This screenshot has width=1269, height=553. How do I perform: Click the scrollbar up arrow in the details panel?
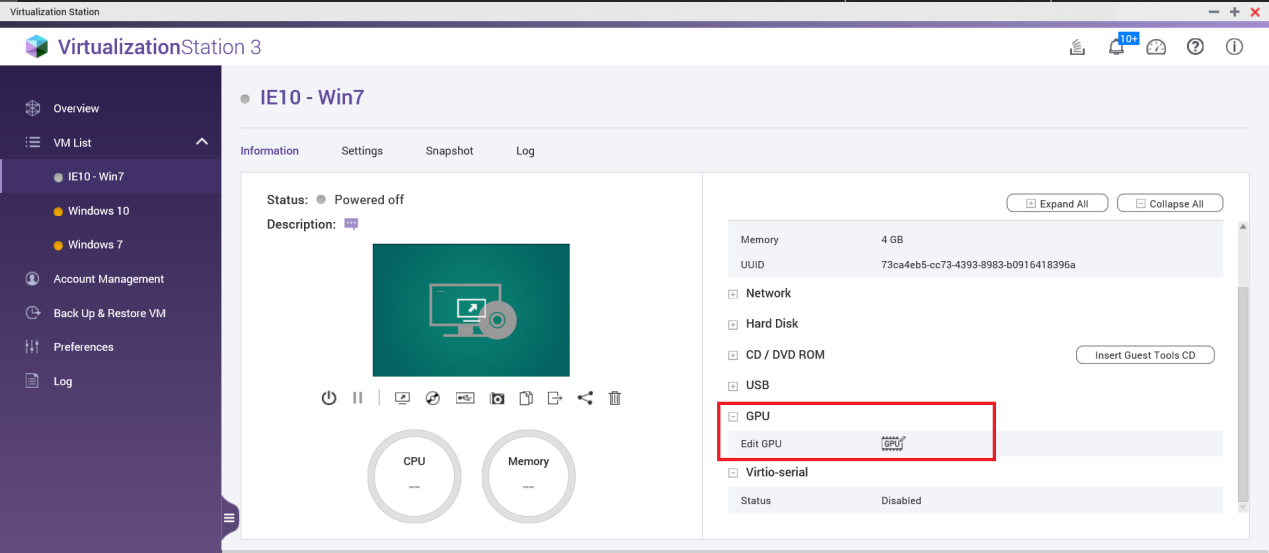click(x=1243, y=228)
